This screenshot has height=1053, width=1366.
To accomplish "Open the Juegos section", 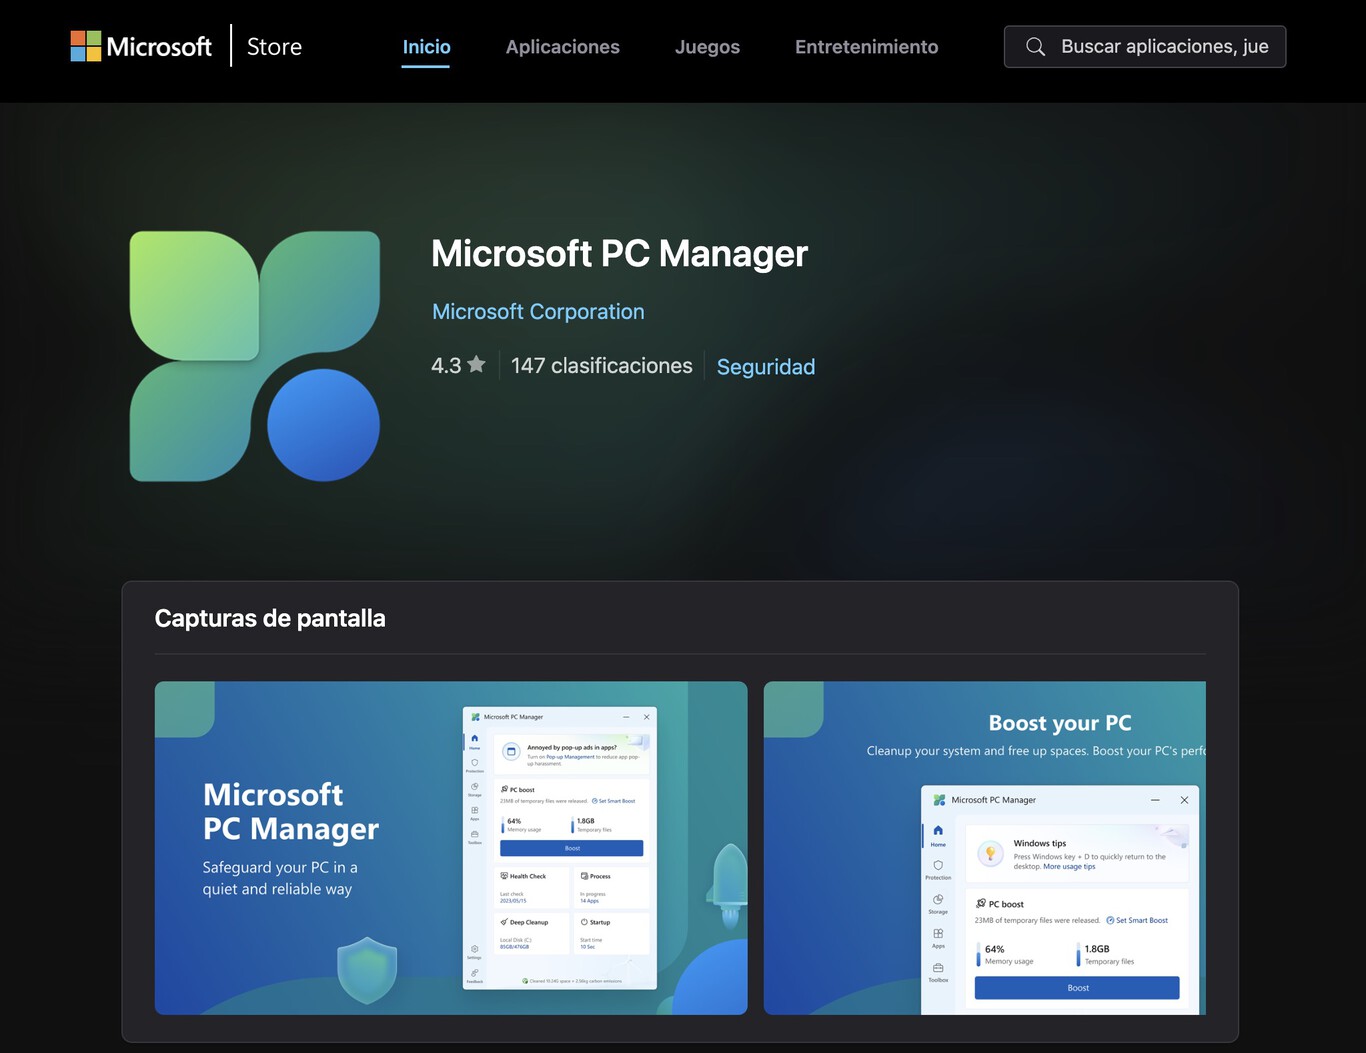I will 707,46.
